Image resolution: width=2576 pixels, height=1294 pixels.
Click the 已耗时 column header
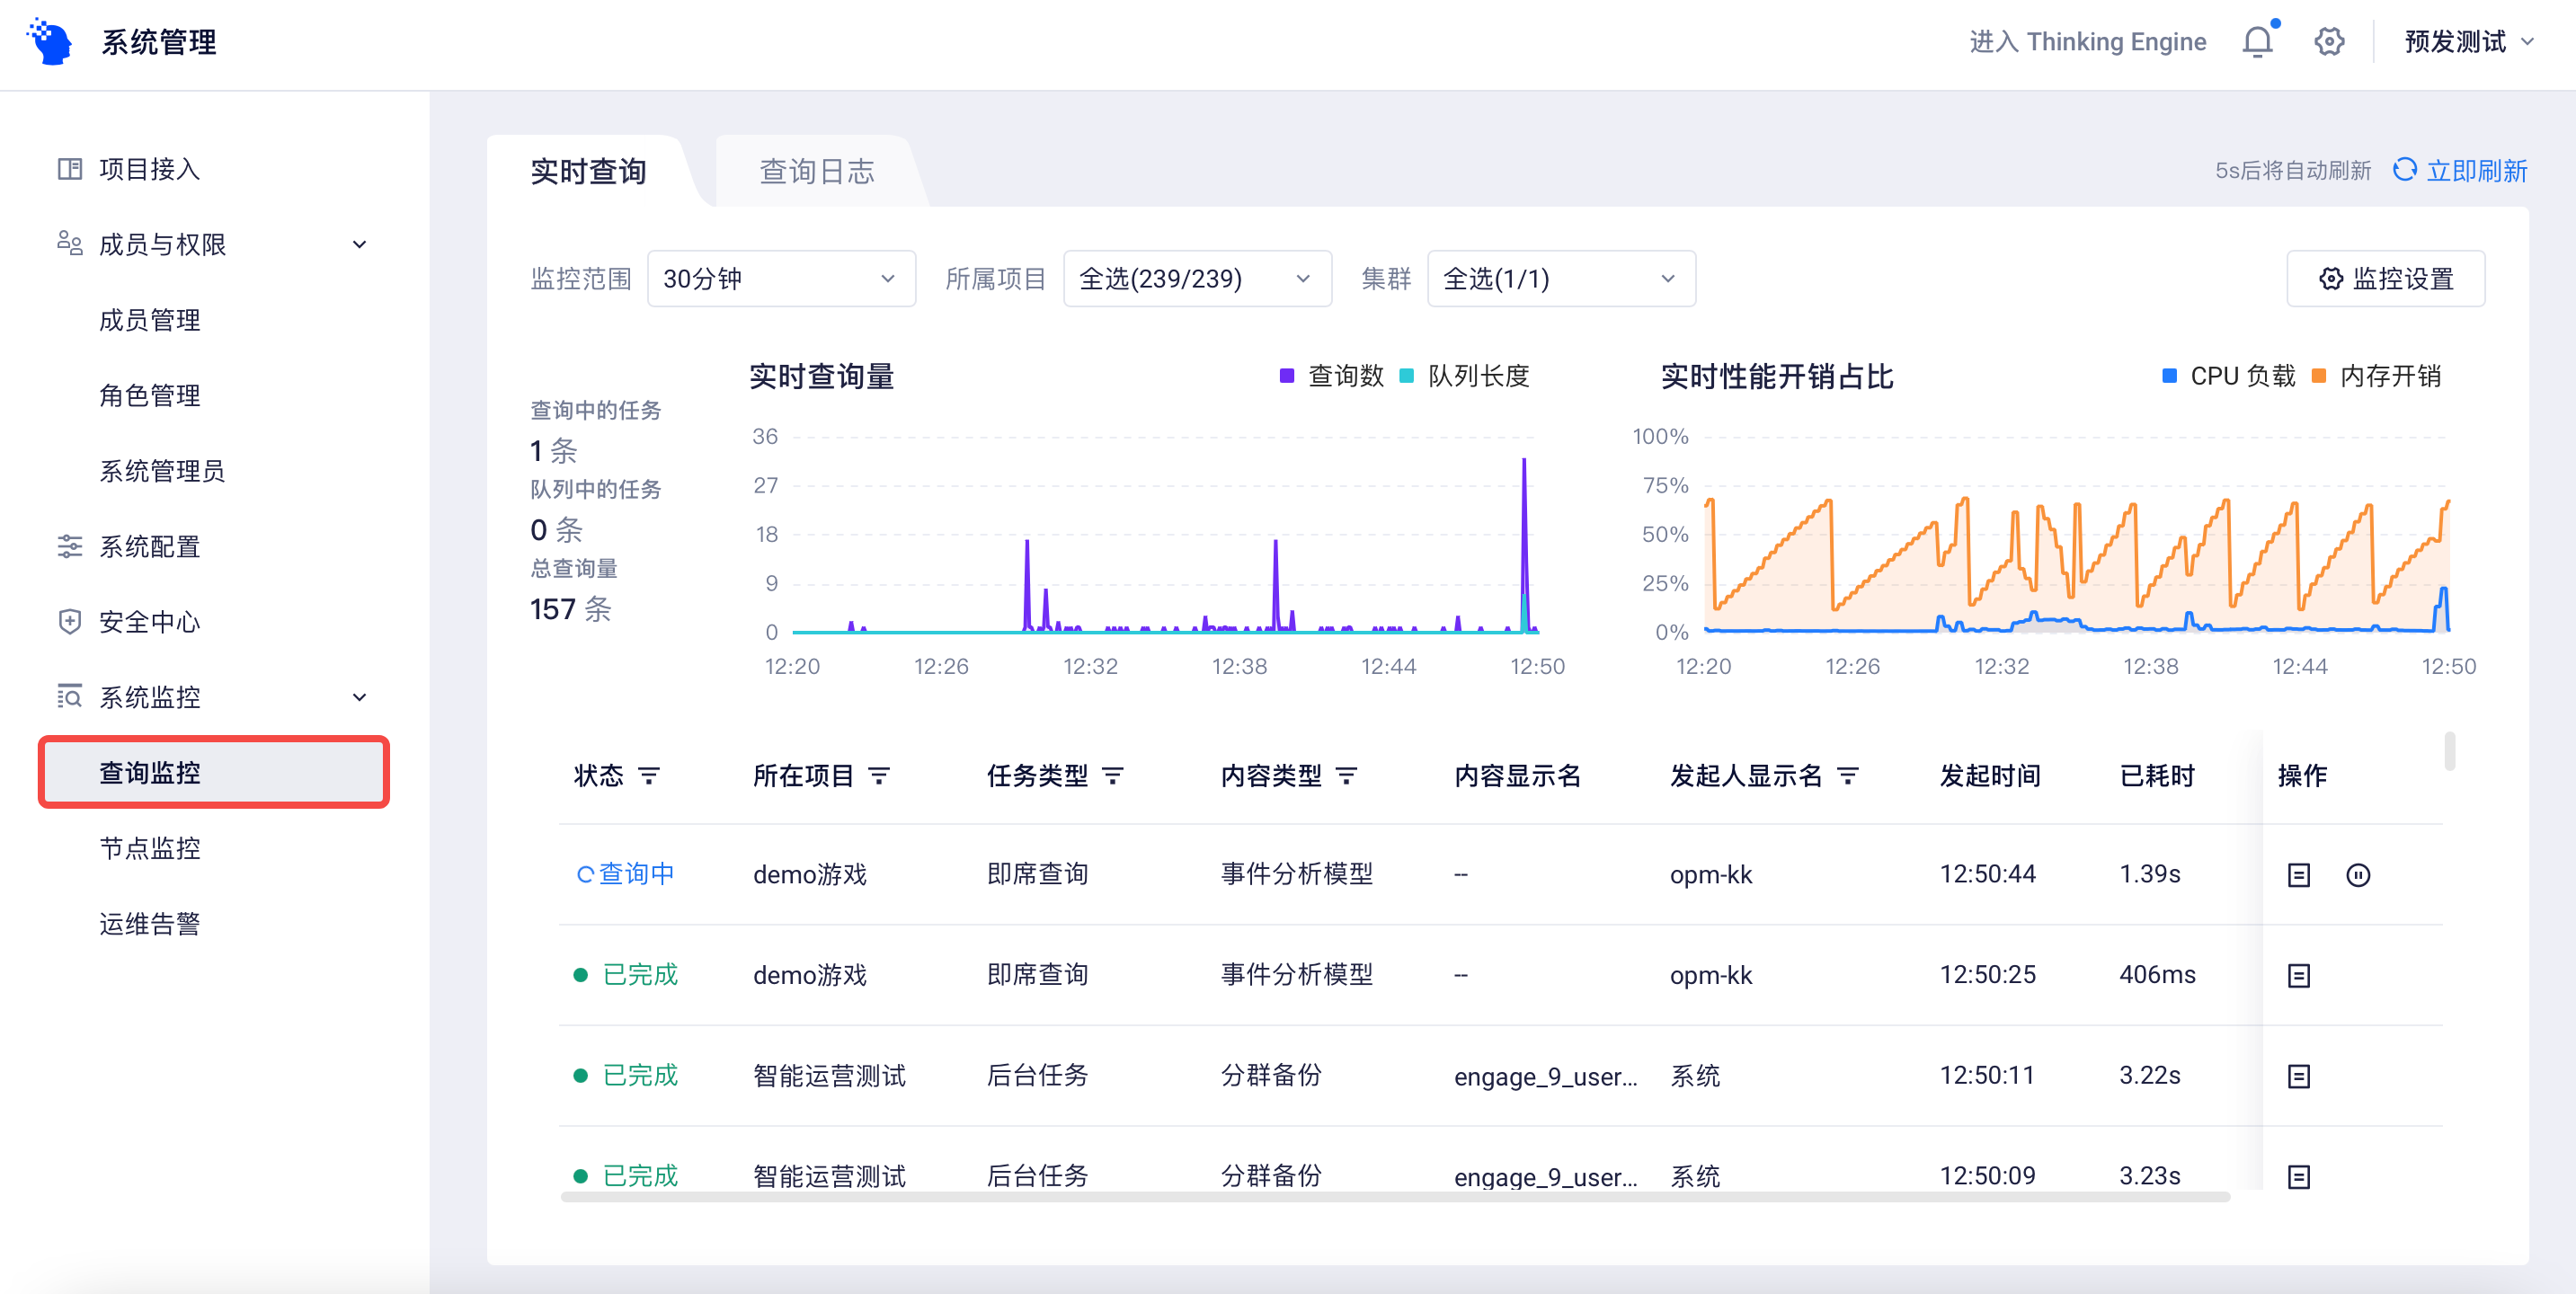coord(2157,776)
